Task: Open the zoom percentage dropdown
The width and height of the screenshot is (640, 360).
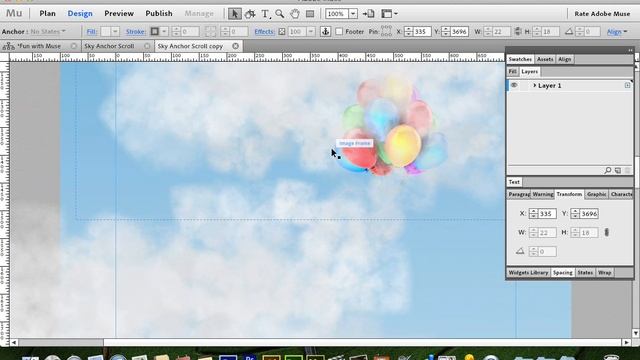Action: (353, 14)
